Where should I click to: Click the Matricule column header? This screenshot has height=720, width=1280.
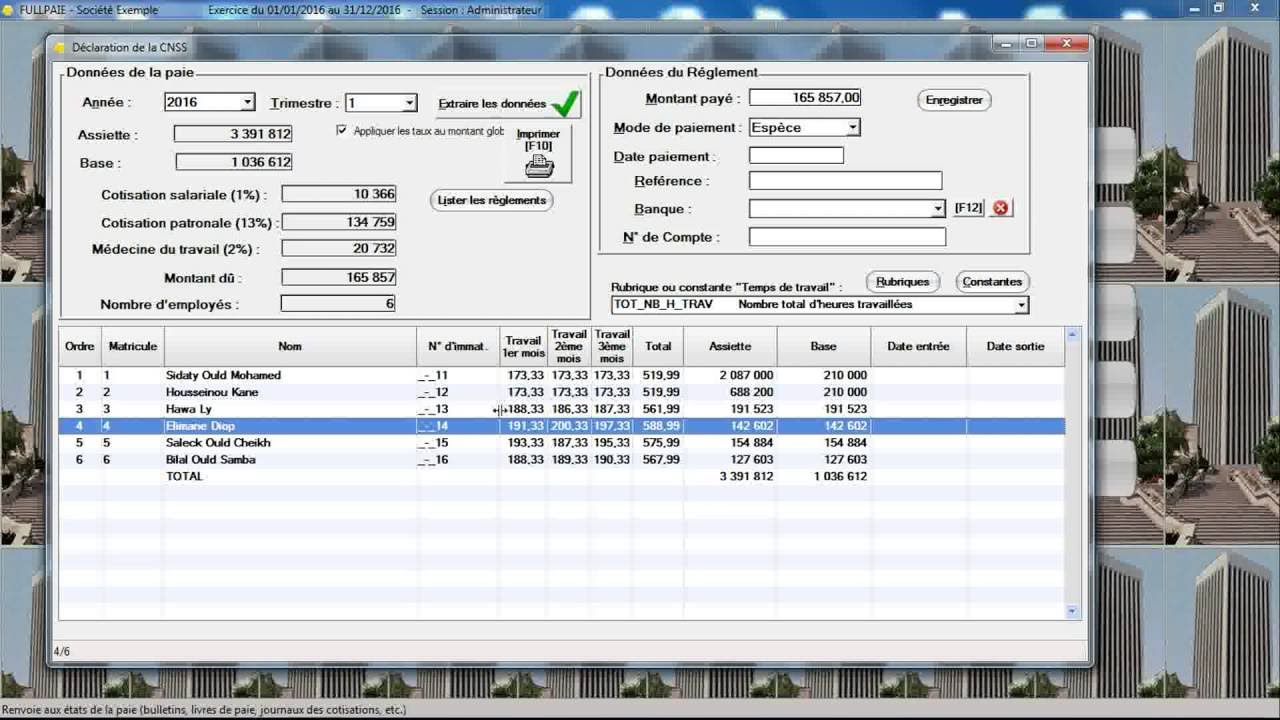pyautogui.click(x=133, y=346)
